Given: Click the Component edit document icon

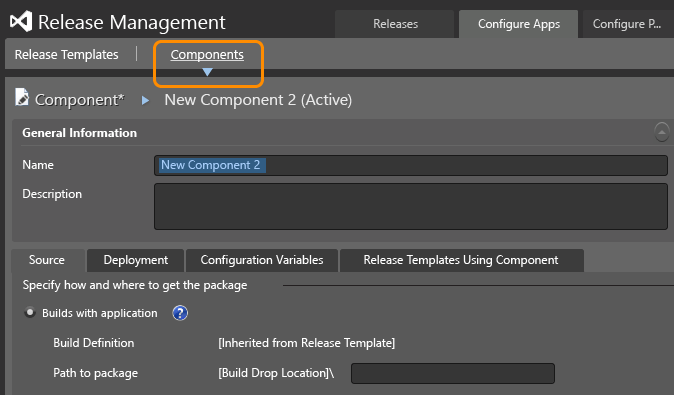Looking at the screenshot, I should pyautogui.click(x=21, y=97).
